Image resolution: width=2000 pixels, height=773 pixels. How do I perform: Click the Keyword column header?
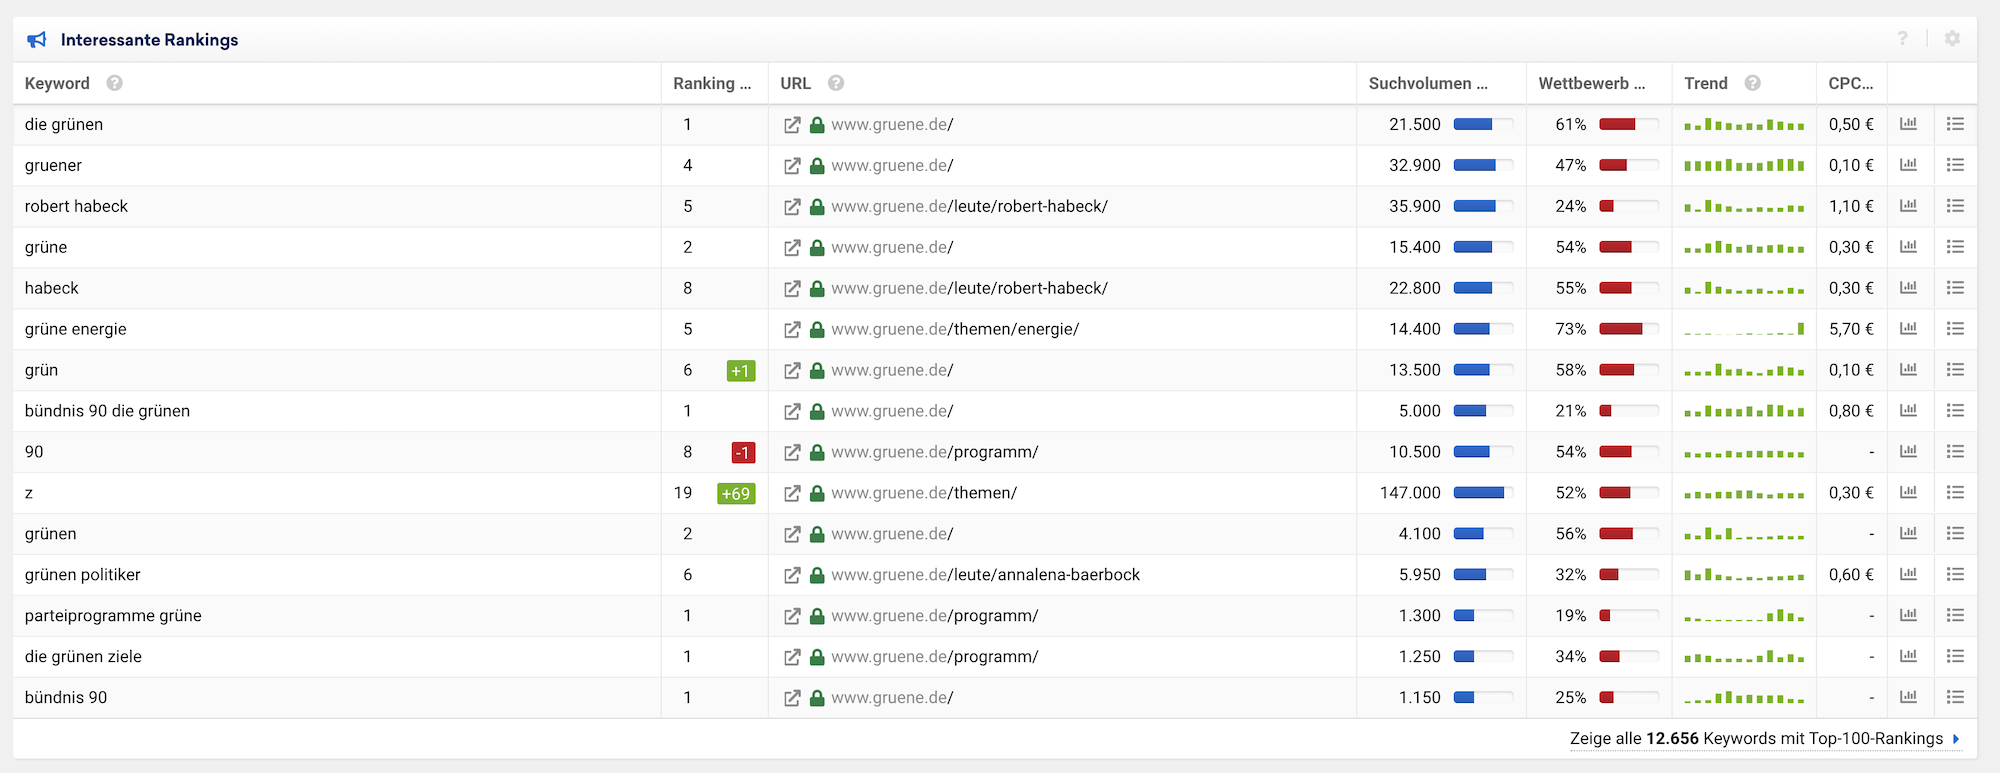point(57,84)
